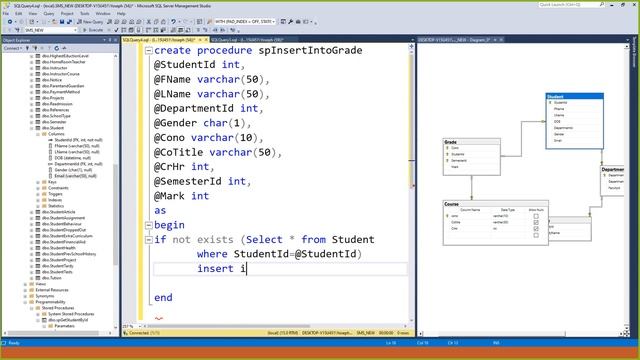This screenshot has height=360, width=640.
Task: Toggle Allow Nulls checkbox for CrHr row
Action: click(536, 229)
